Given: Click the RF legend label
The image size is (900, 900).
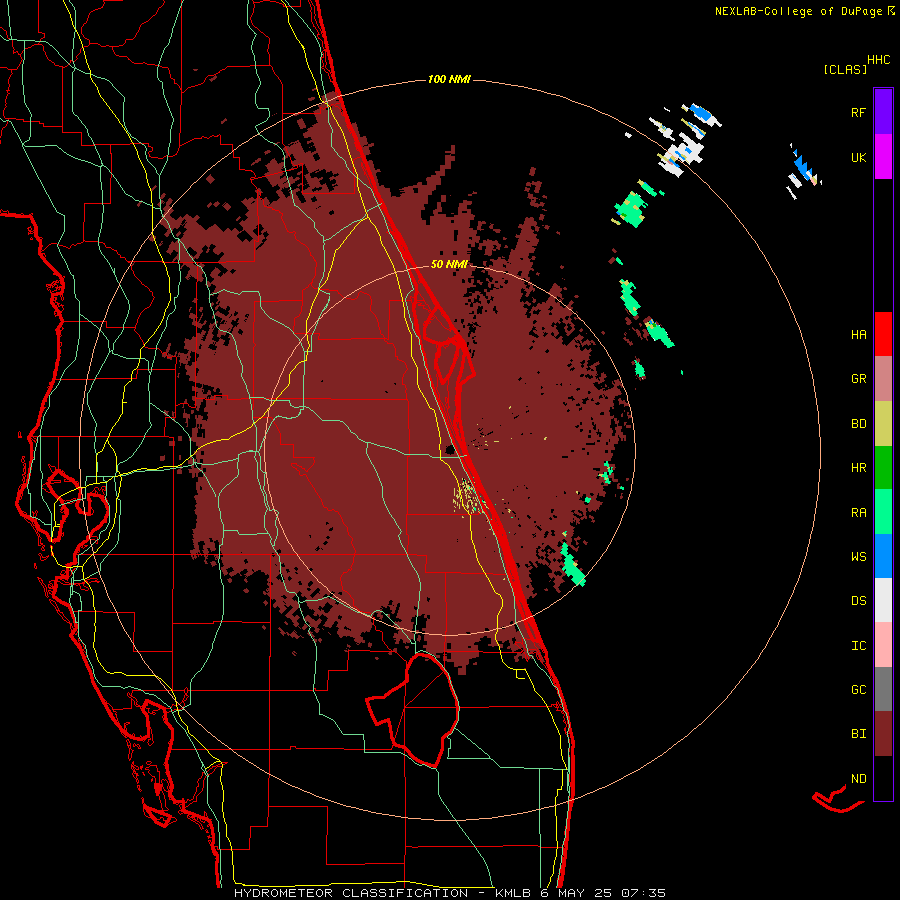Looking at the screenshot, I should coord(858,112).
